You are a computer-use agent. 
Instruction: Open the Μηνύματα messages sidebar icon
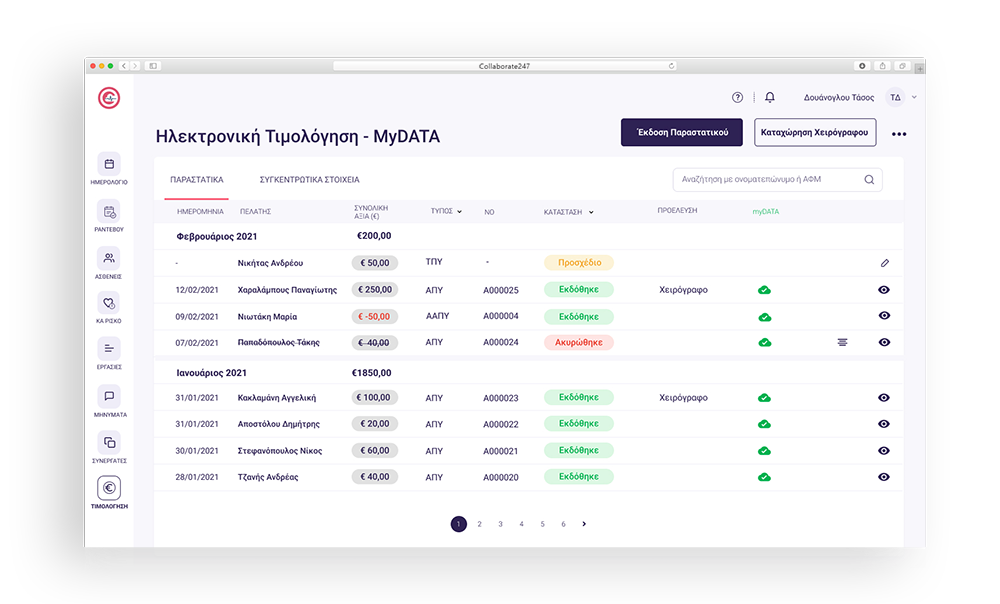[109, 396]
